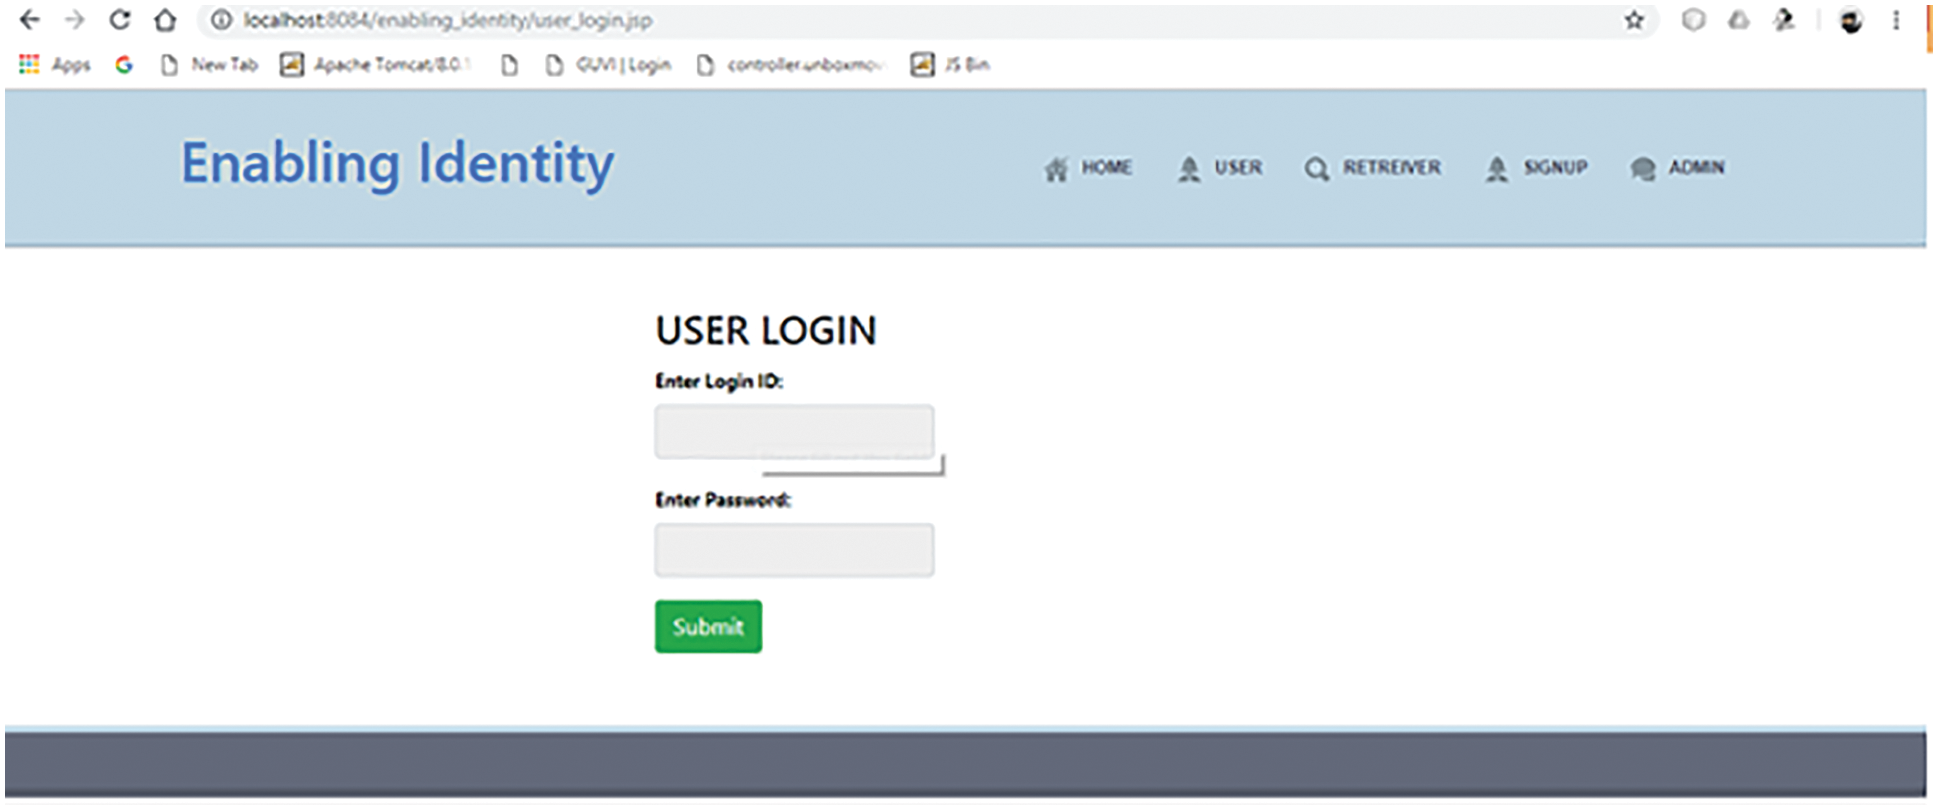This screenshot has width=1938, height=810.
Task: Open the ADMIN navigation item
Action: (1679, 168)
